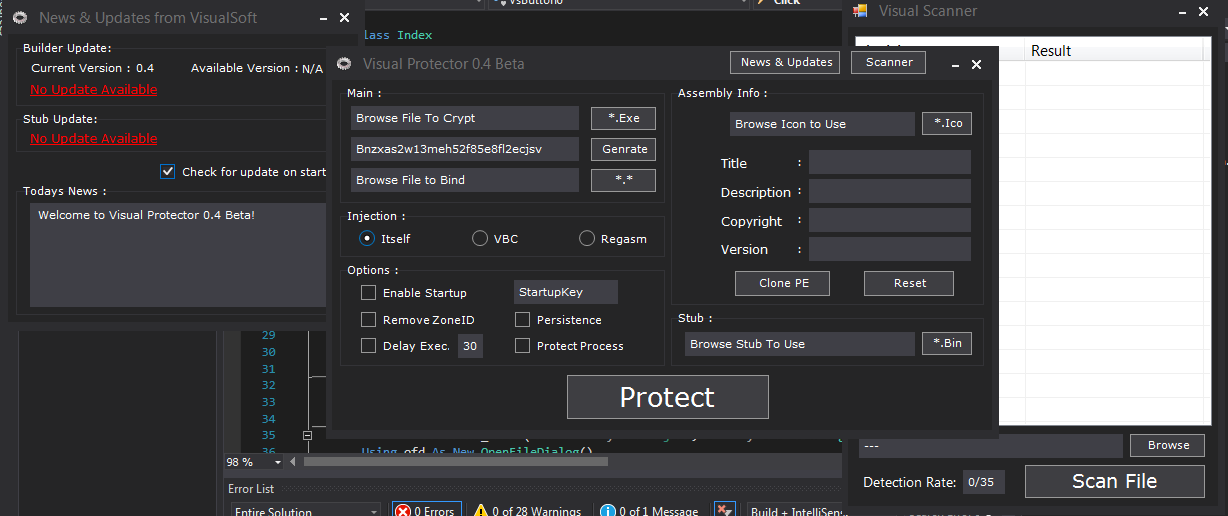Click the Browse Icon to Use field

coord(822,124)
